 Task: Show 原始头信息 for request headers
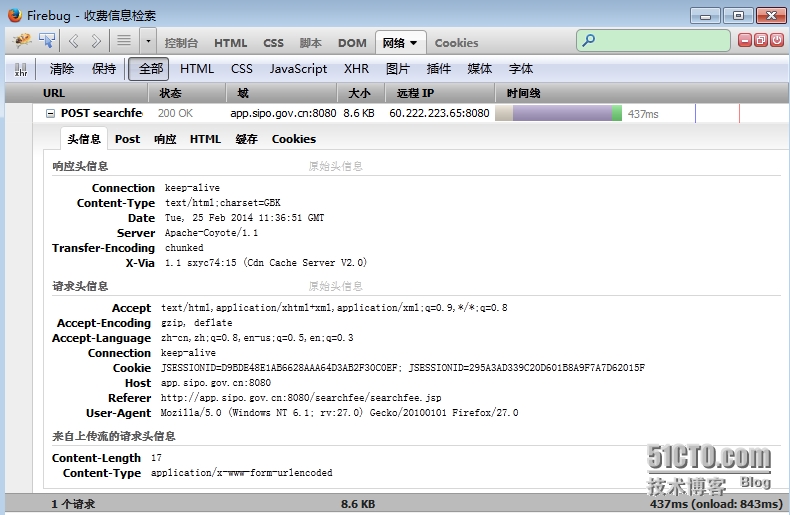click(336, 286)
